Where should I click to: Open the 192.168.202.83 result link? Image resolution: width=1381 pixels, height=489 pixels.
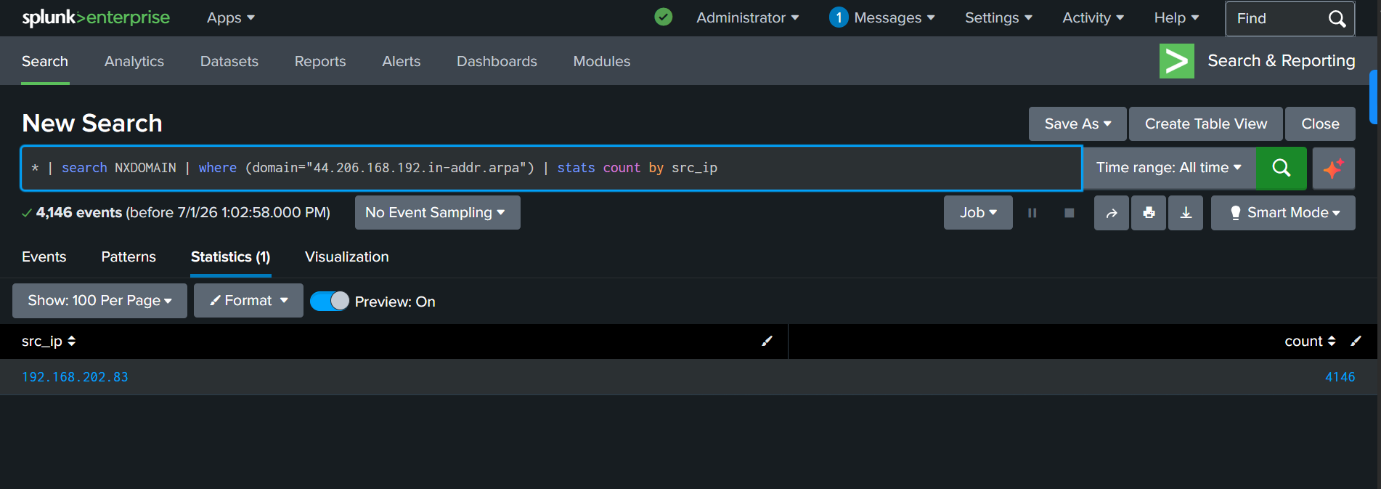[75, 377]
